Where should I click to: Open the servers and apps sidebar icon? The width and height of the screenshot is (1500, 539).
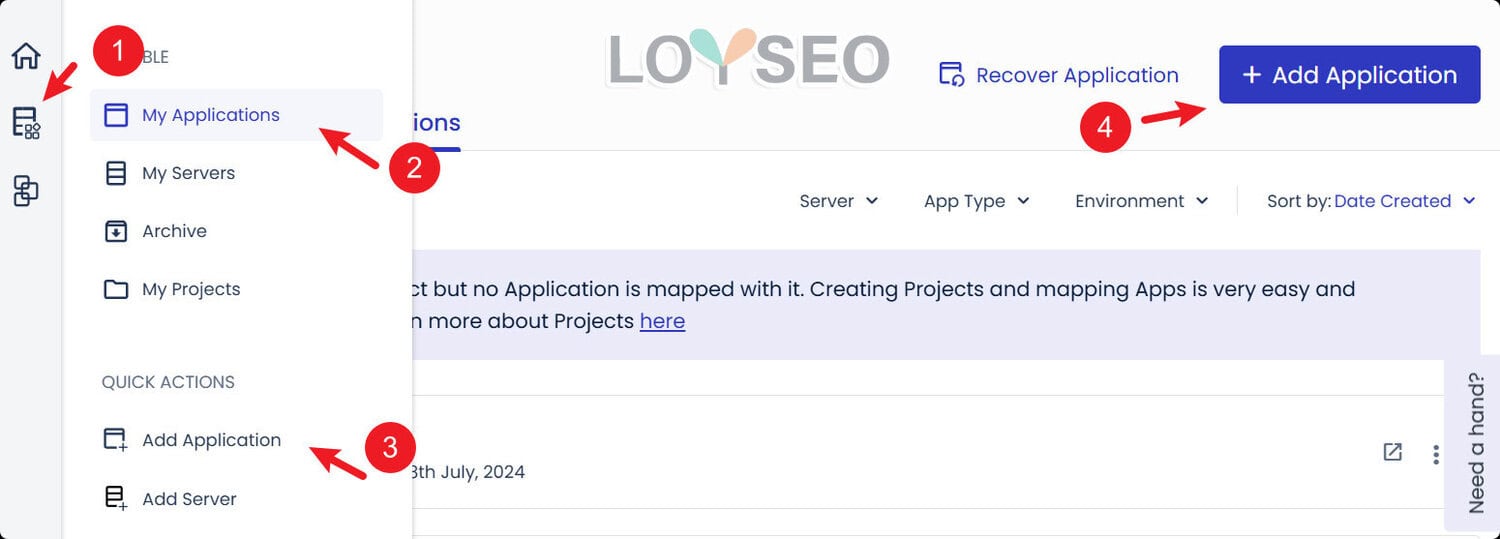coord(26,123)
